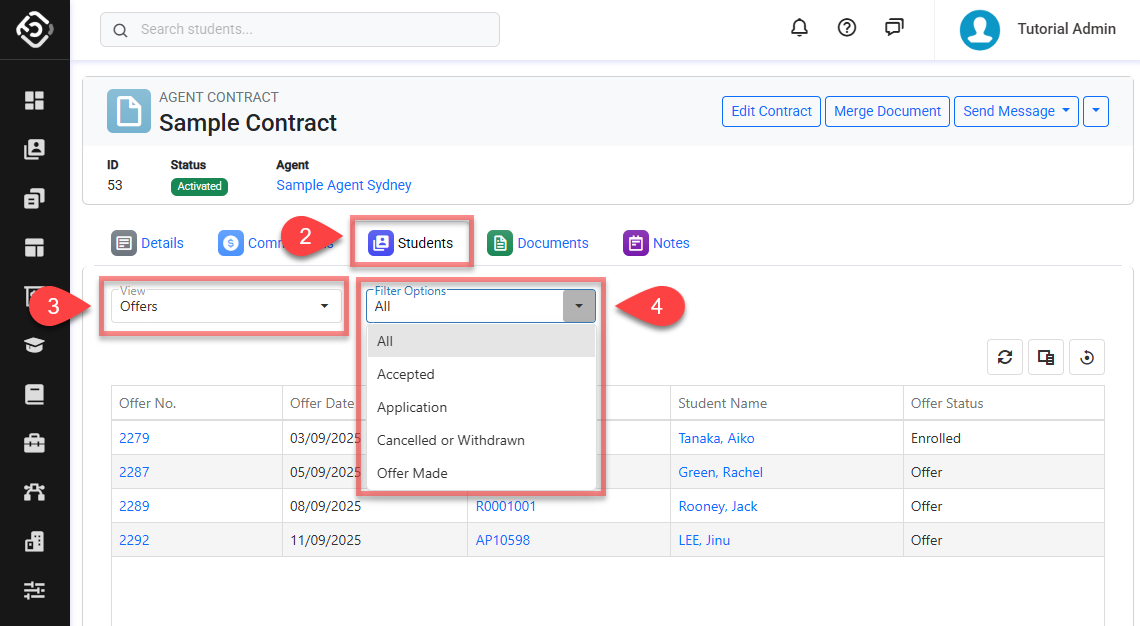Click the graduation cap sidebar icon
The width and height of the screenshot is (1140, 626).
tap(35, 345)
